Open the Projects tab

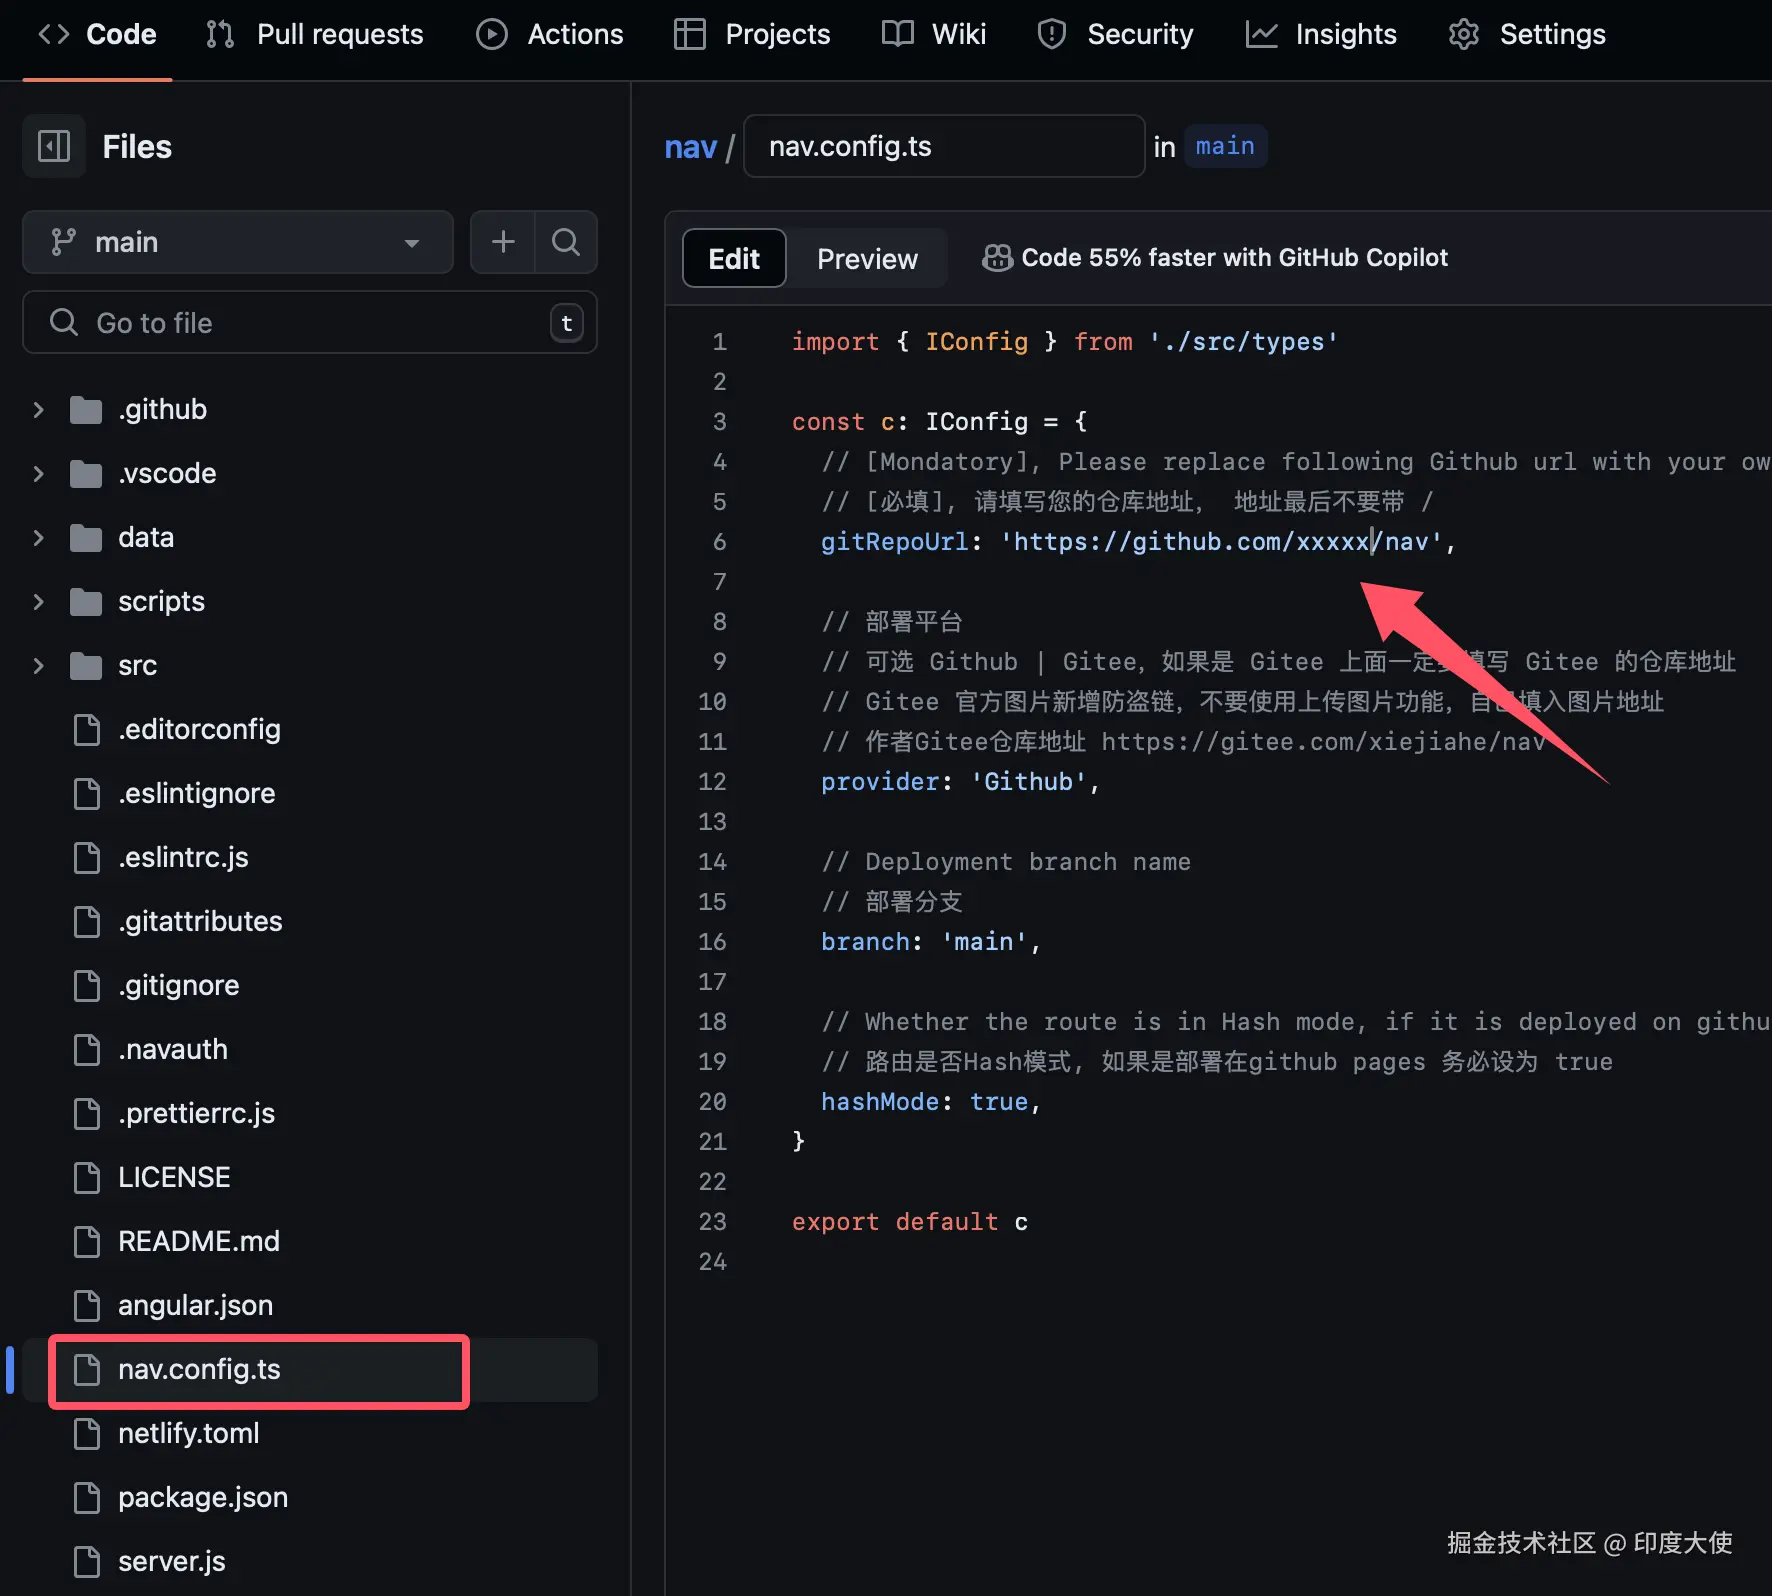click(752, 34)
